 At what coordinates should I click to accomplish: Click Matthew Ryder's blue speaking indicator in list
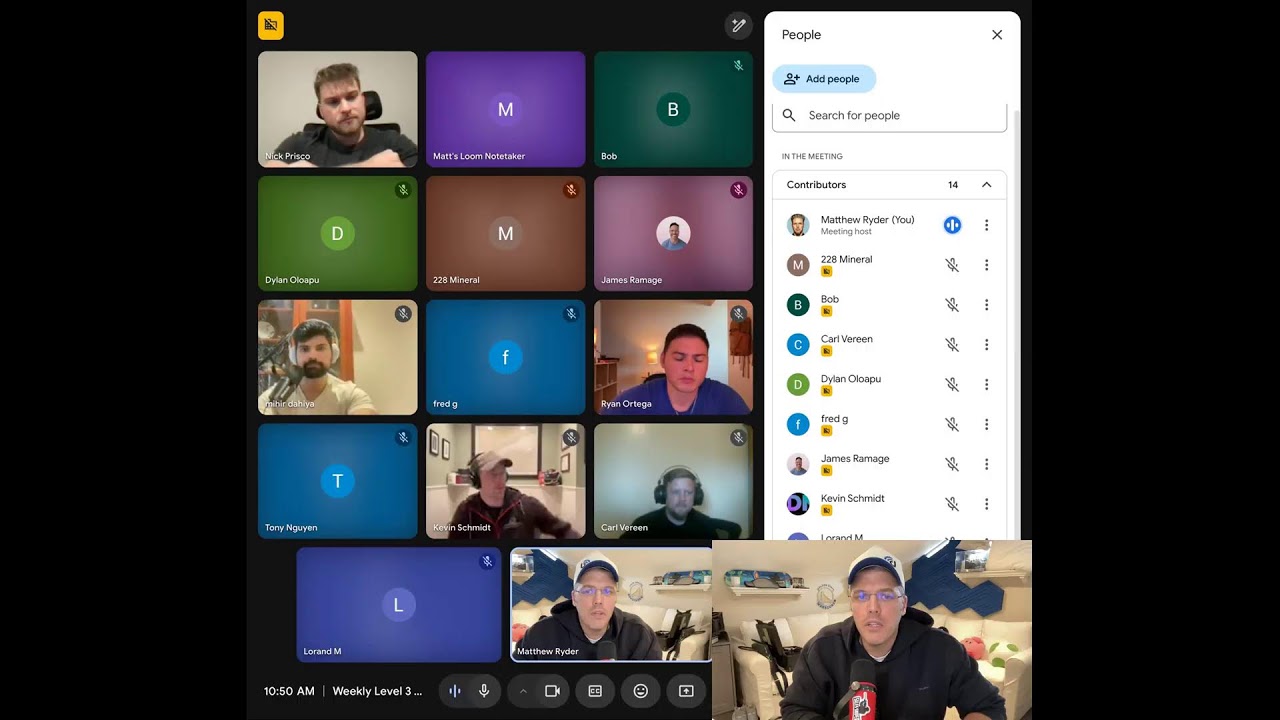(952, 225)
